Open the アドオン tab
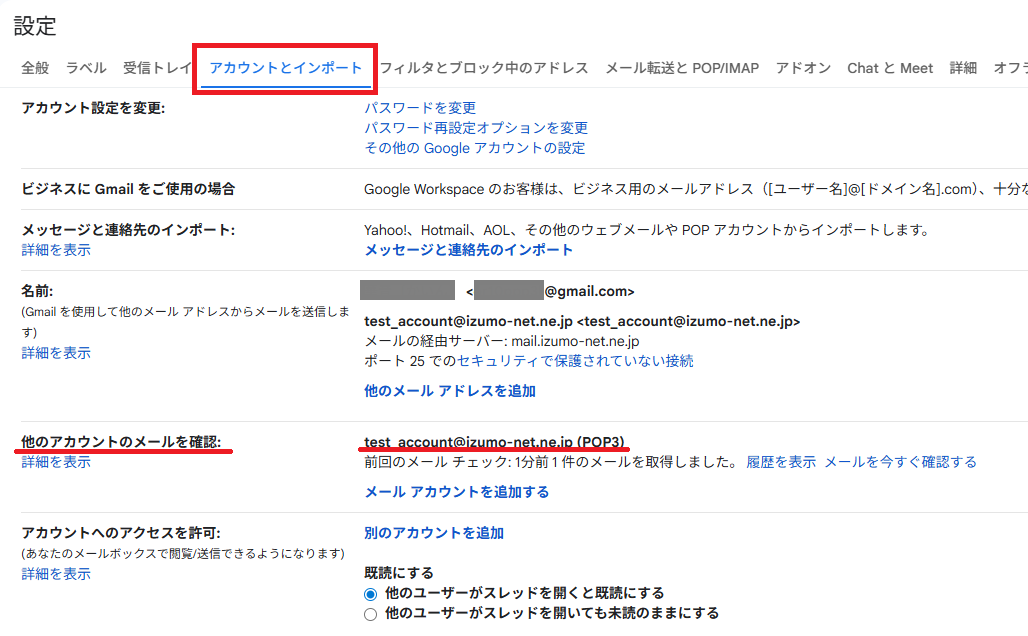Screen dimensions: 1028x636 coord(803,68)
